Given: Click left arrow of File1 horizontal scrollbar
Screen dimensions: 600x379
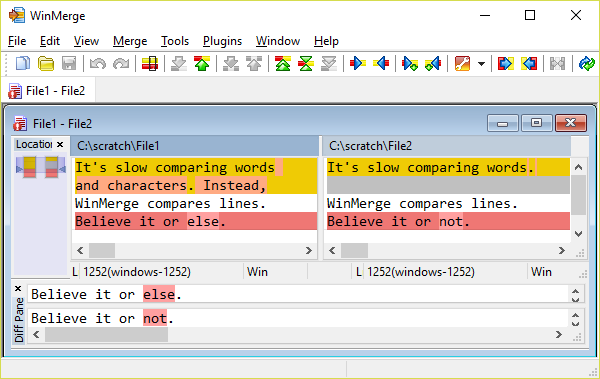Looking at the screenshot, I should (80, 250).
